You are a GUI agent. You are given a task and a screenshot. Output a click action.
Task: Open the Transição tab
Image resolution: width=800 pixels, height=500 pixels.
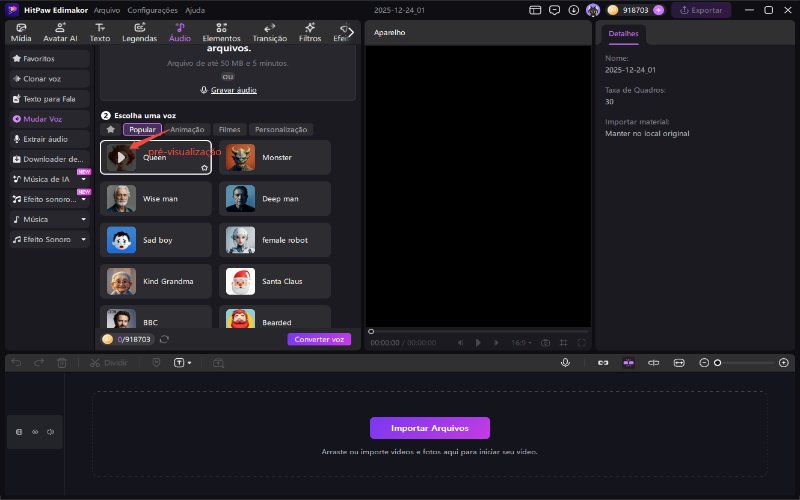(x=269, y=33)
